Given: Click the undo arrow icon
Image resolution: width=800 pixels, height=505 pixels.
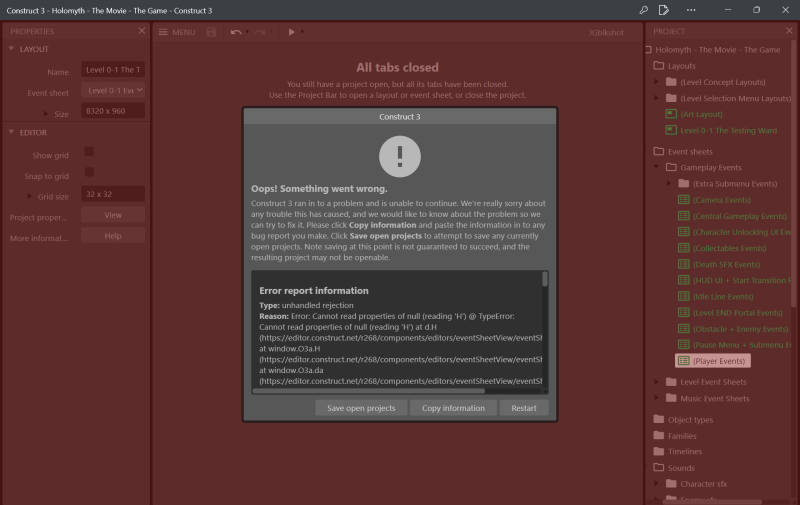Looking at the screenshot, I should [236, 32].
